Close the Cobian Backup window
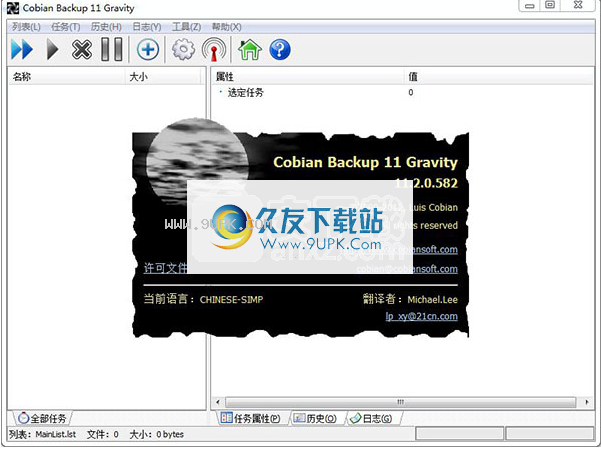 click(x=578, y=6)
